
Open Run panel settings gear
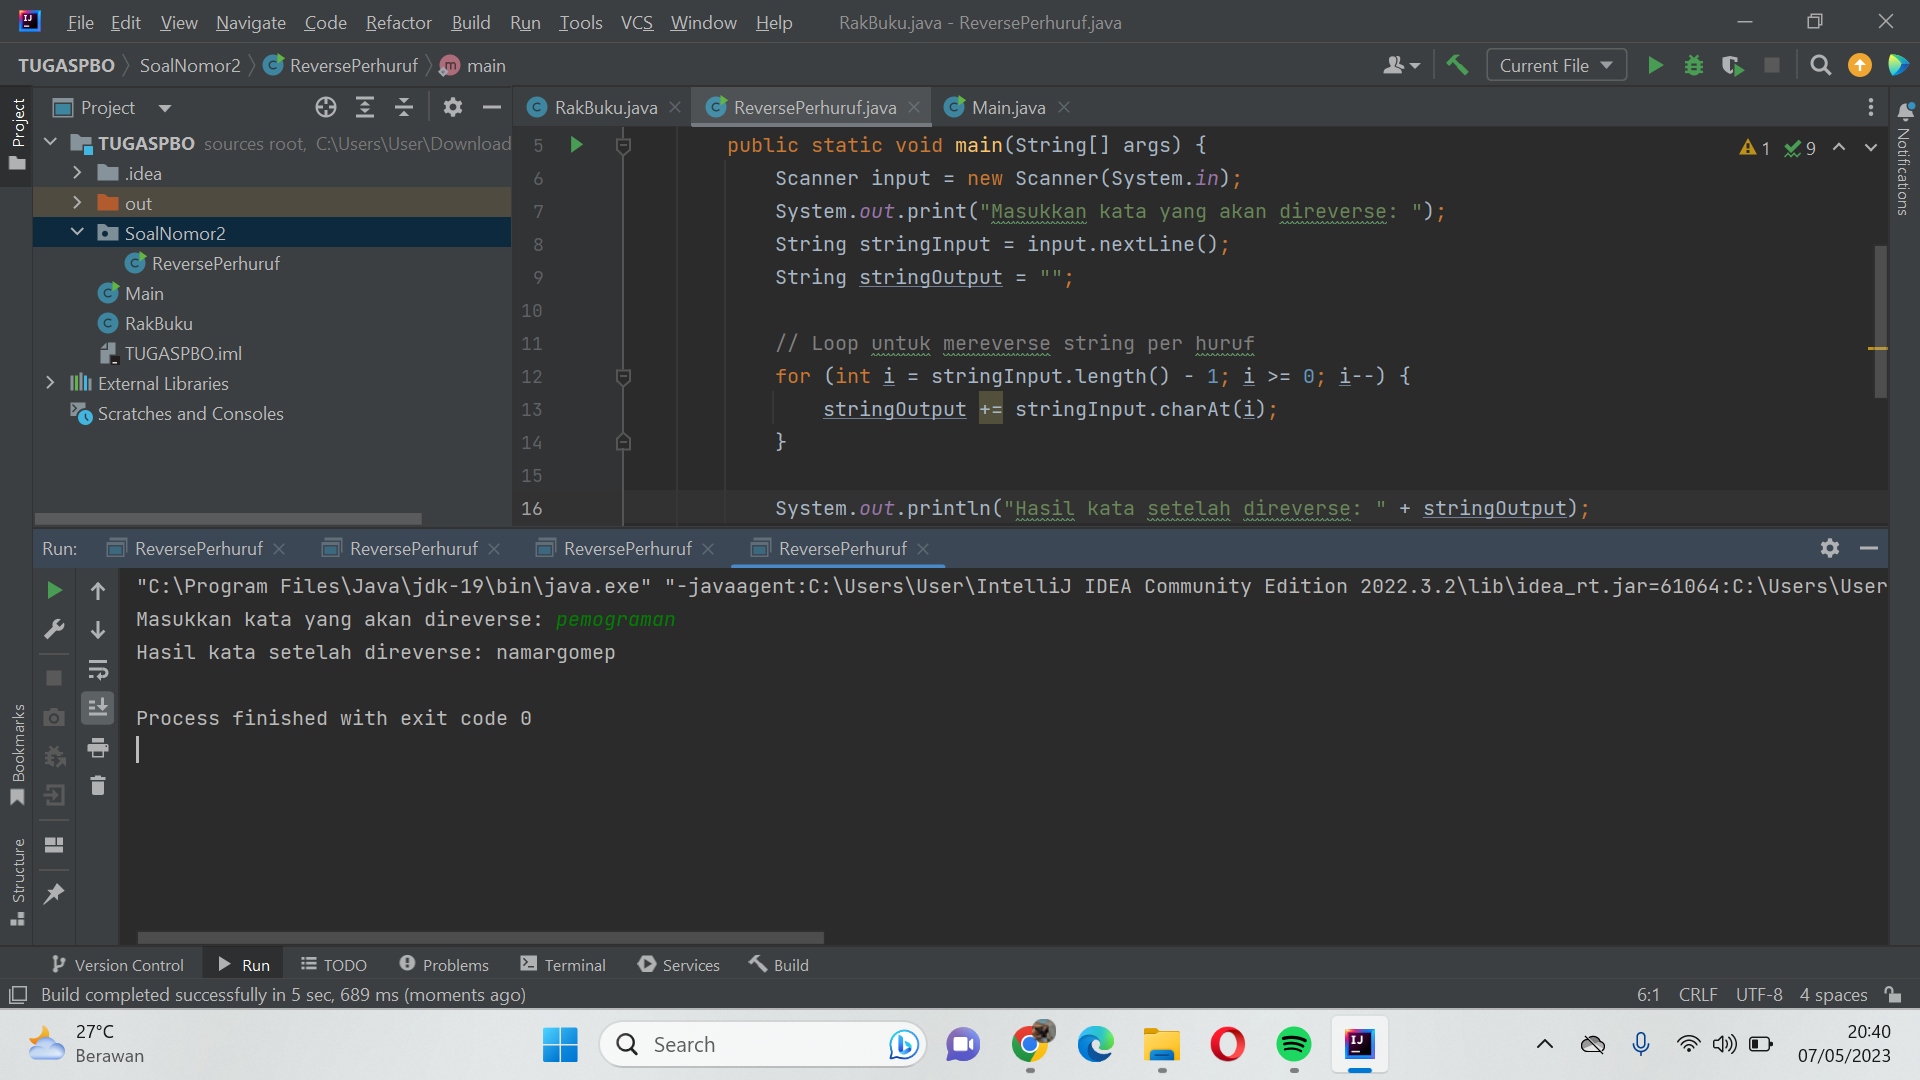click(x=1830, y=548)
